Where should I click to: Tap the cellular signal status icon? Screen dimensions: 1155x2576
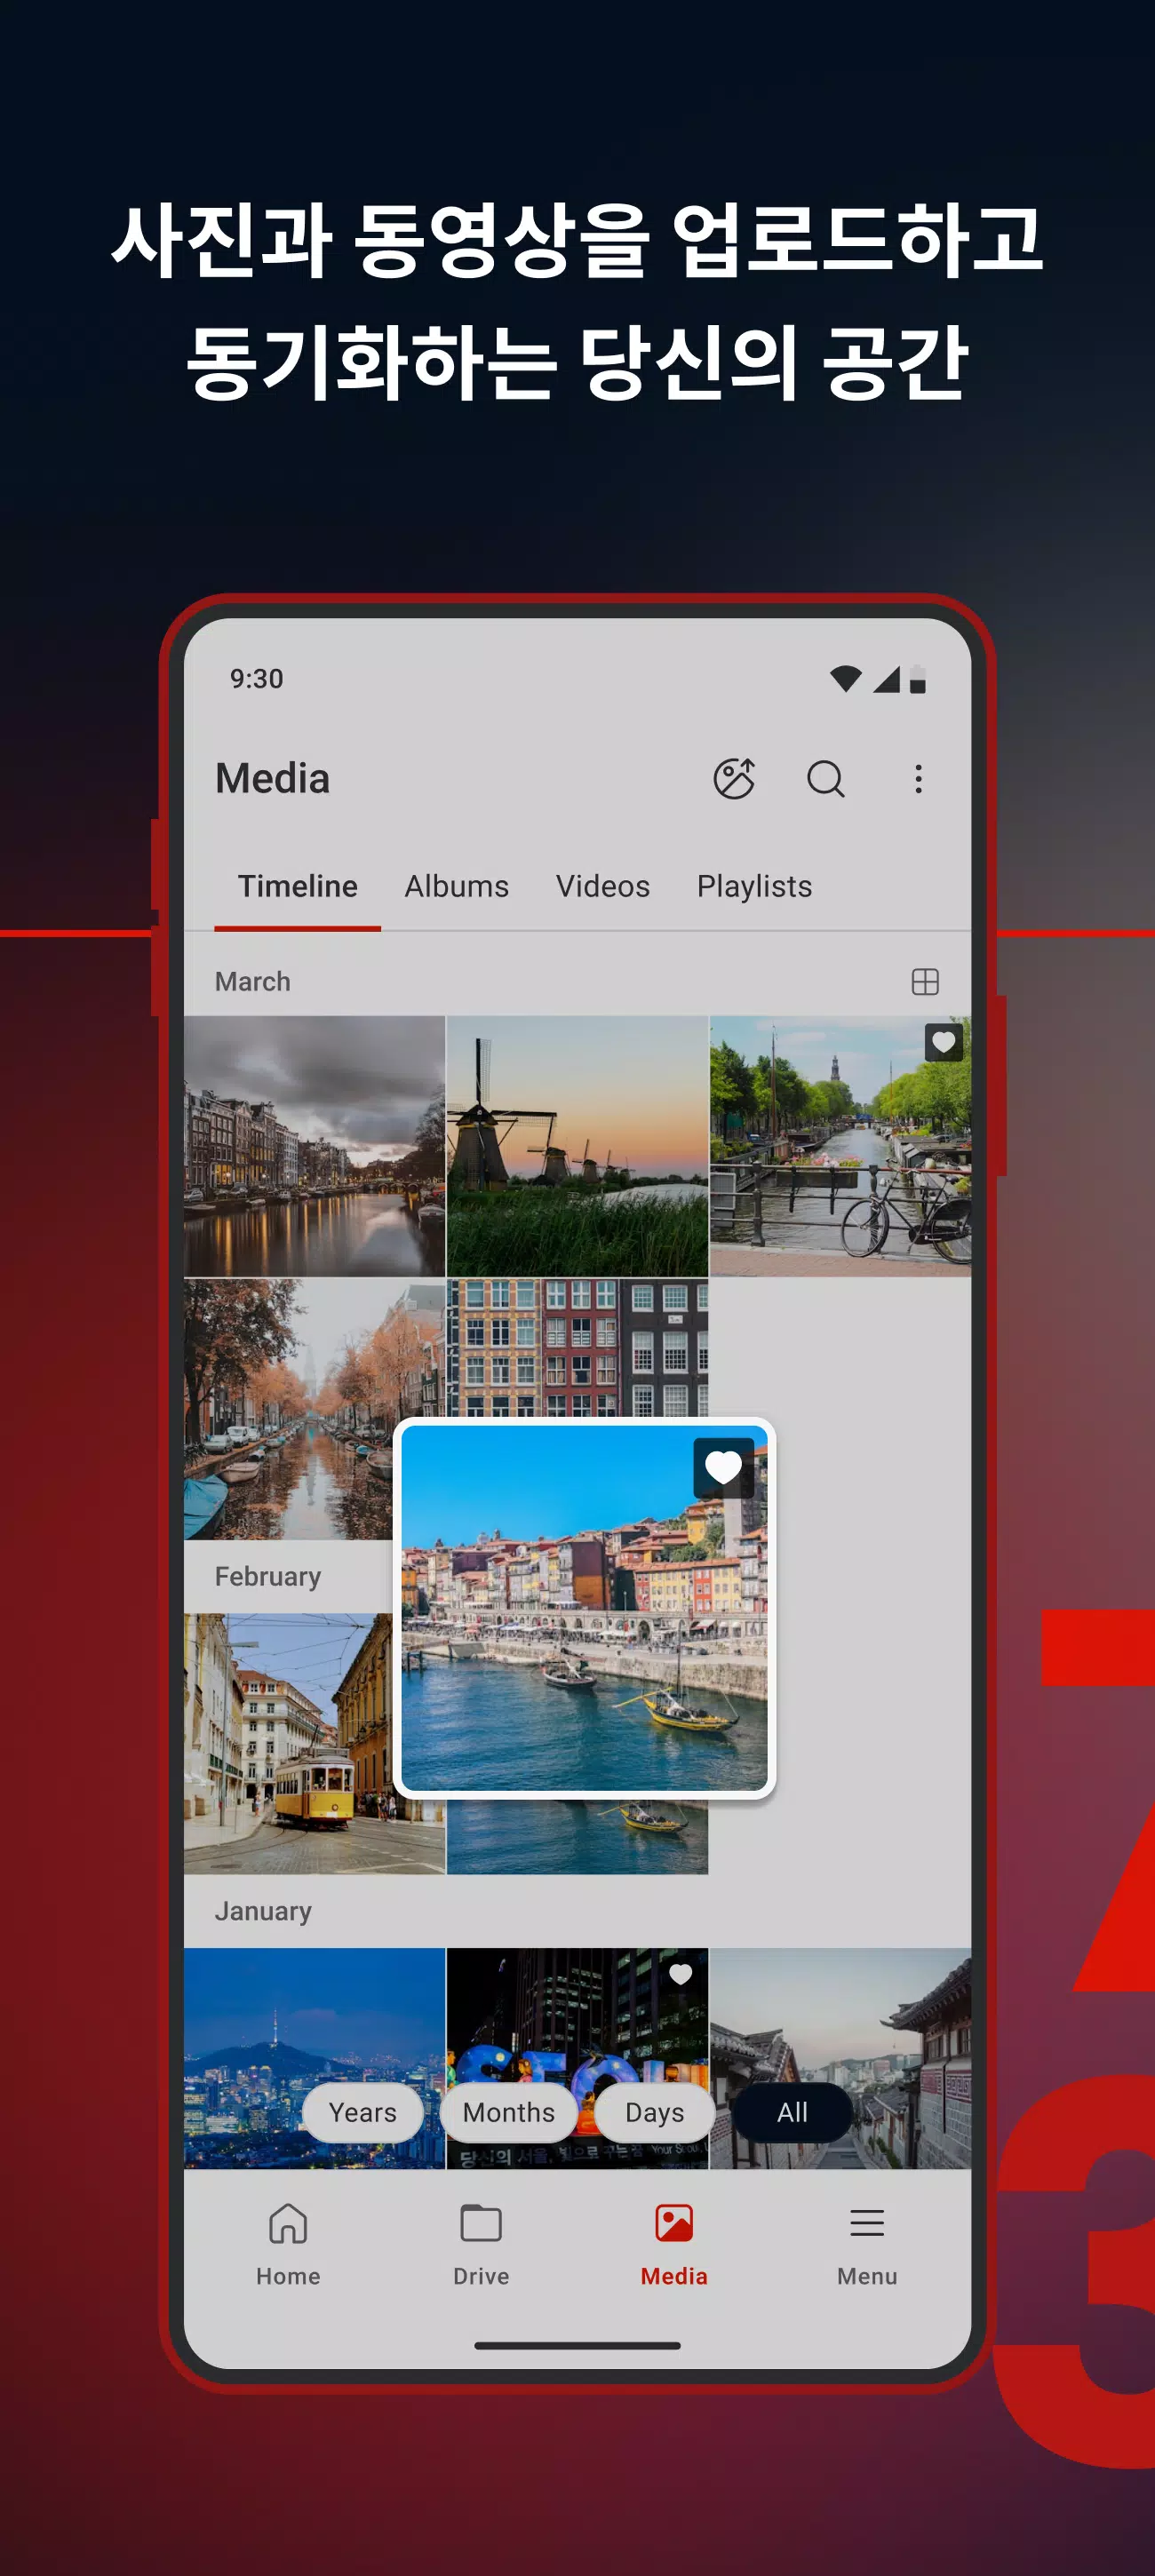(887, 679)
